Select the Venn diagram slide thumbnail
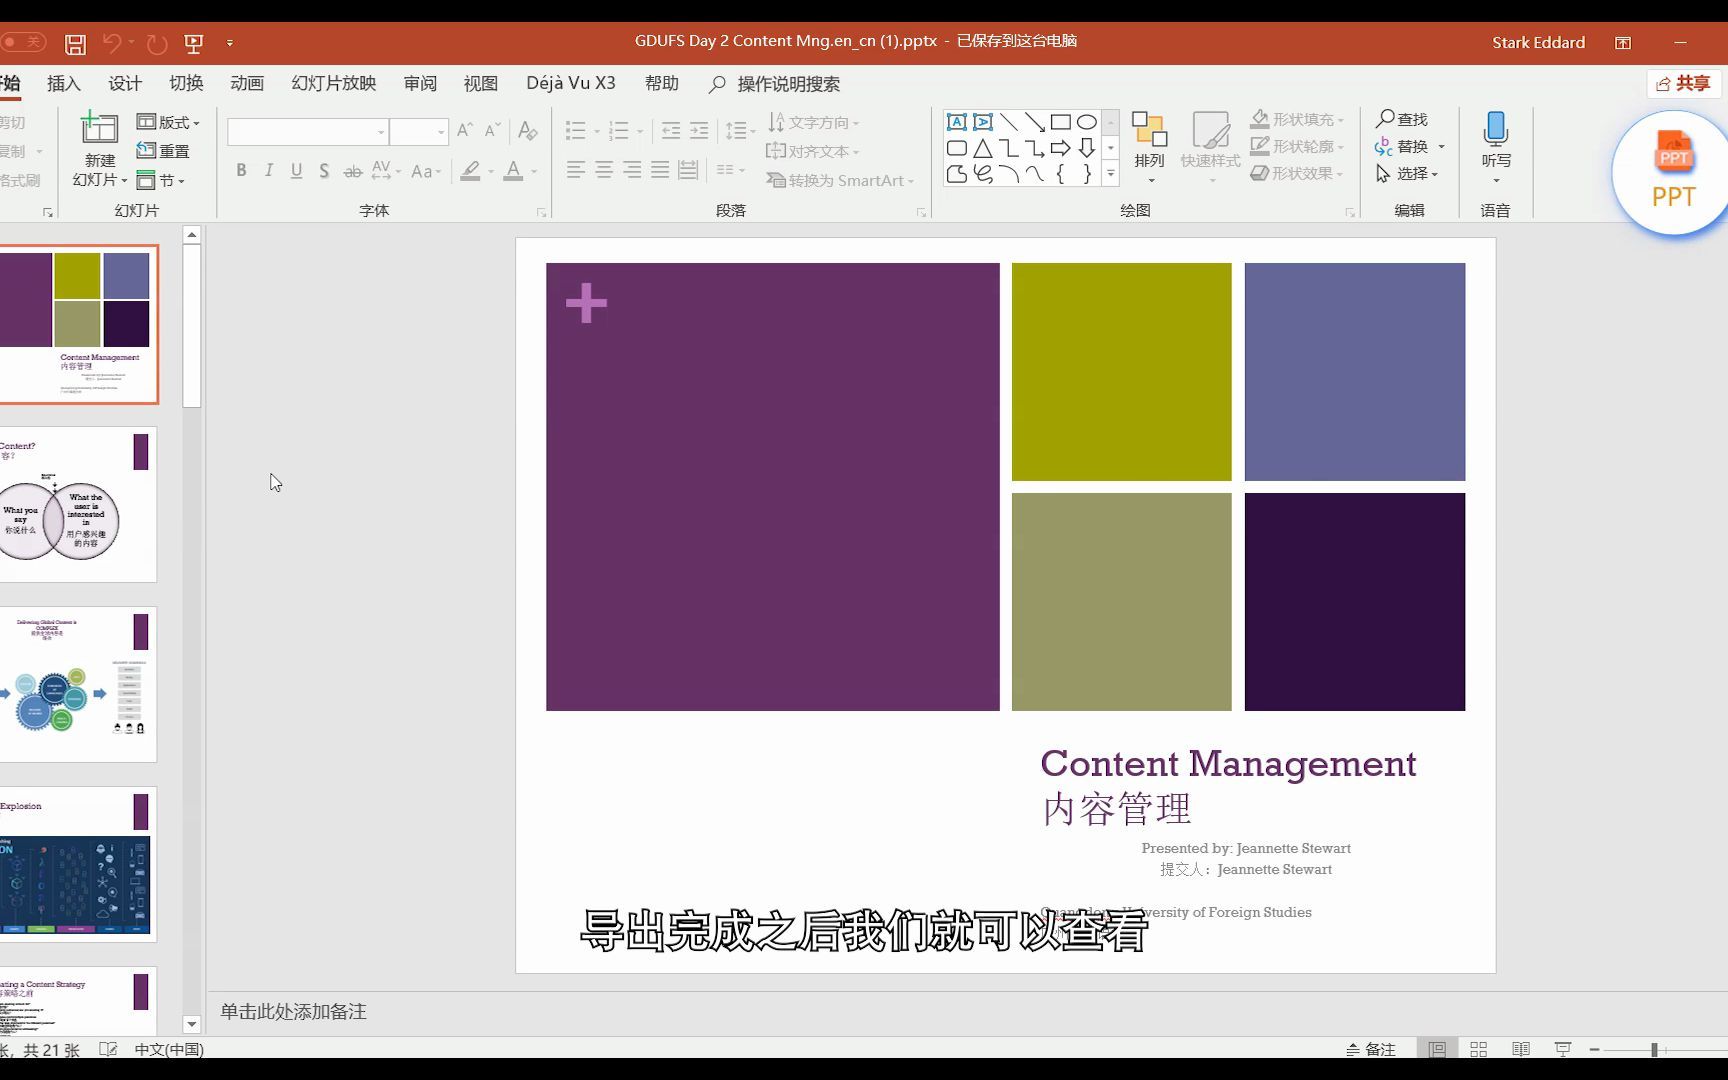 (78, 505)
